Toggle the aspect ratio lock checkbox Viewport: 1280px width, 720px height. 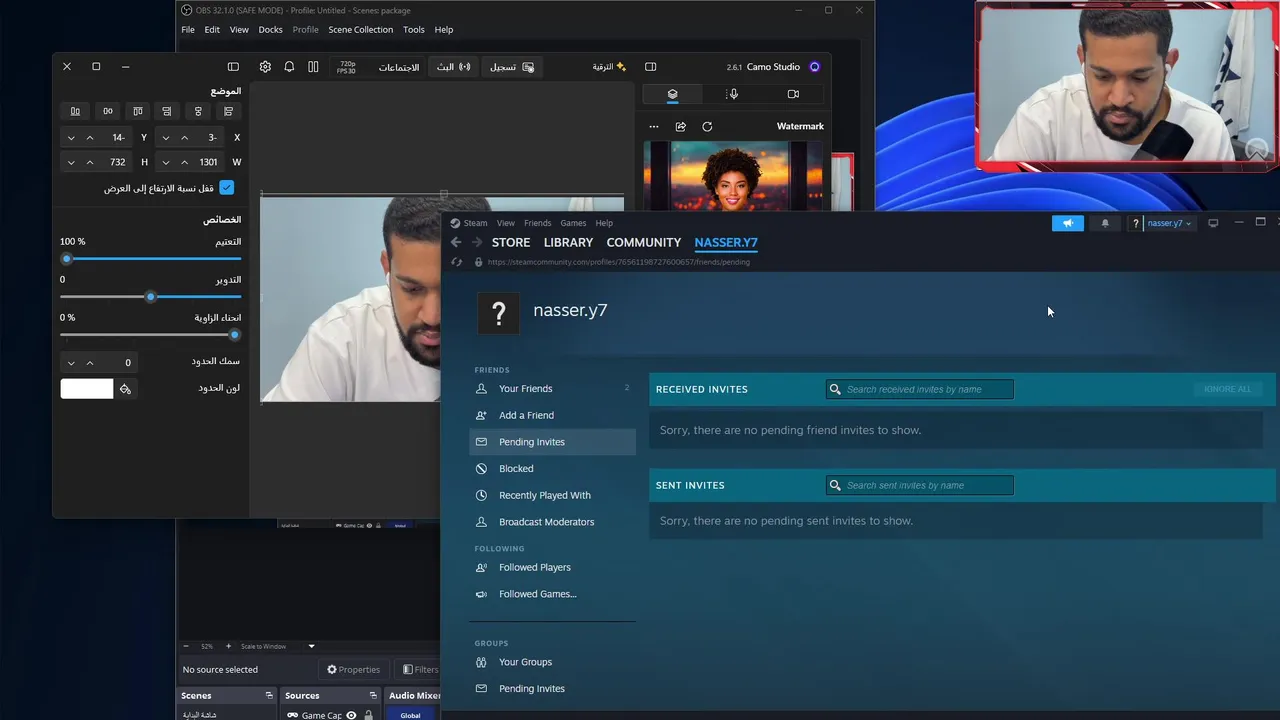click(x=227, y=188)
